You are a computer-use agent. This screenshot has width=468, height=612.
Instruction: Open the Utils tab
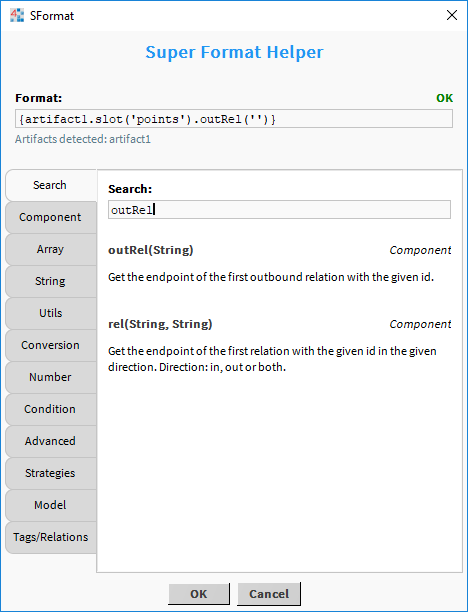tap(51, 313)
